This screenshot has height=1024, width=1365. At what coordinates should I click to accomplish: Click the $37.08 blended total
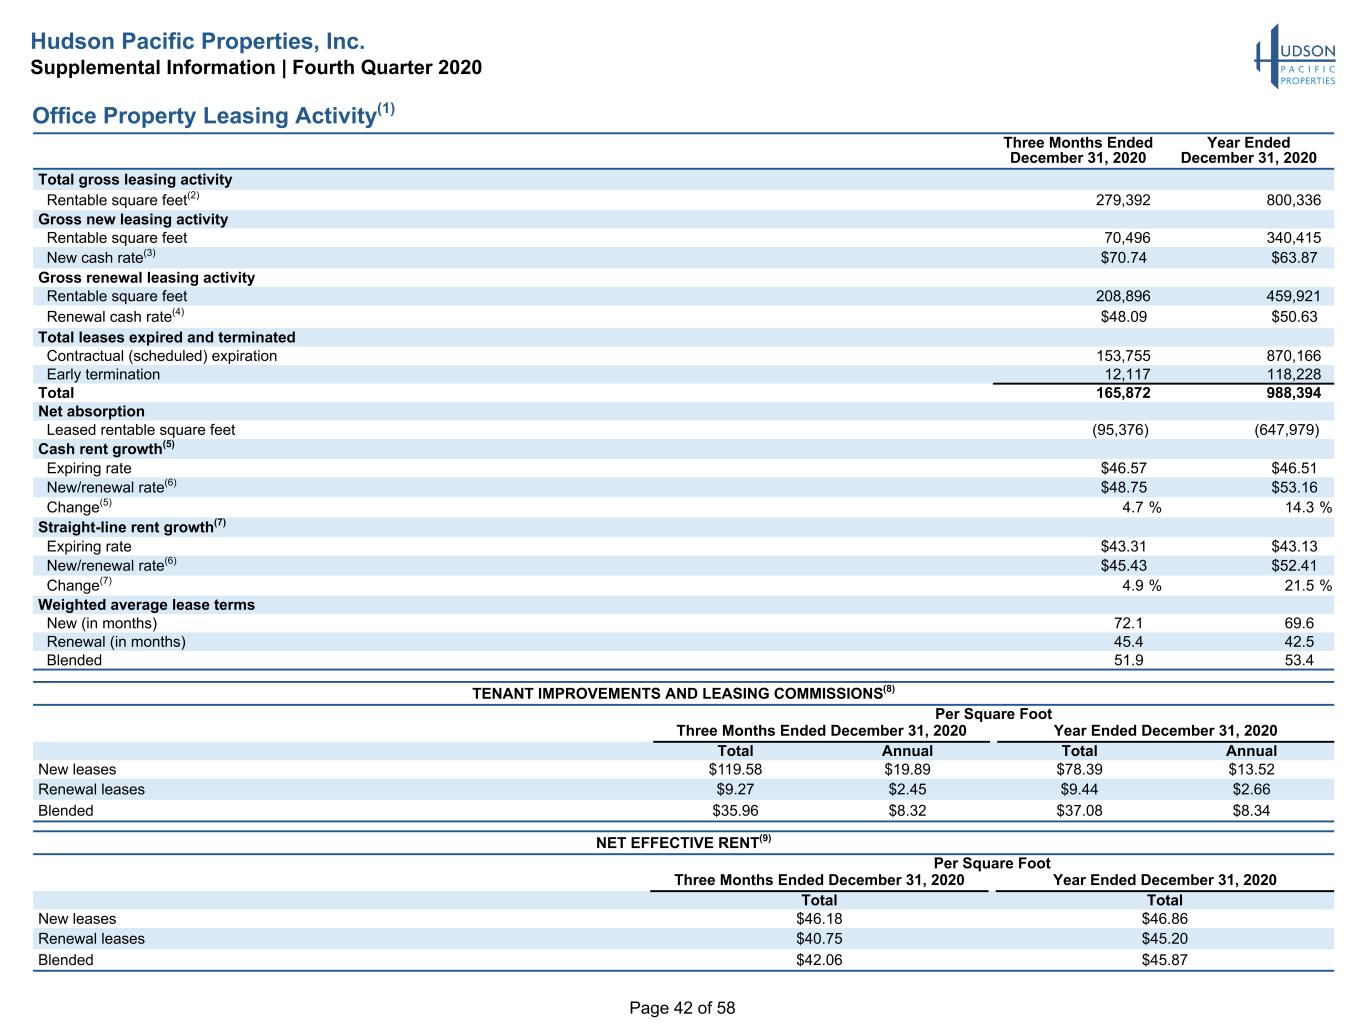[x=1079, y=810]
